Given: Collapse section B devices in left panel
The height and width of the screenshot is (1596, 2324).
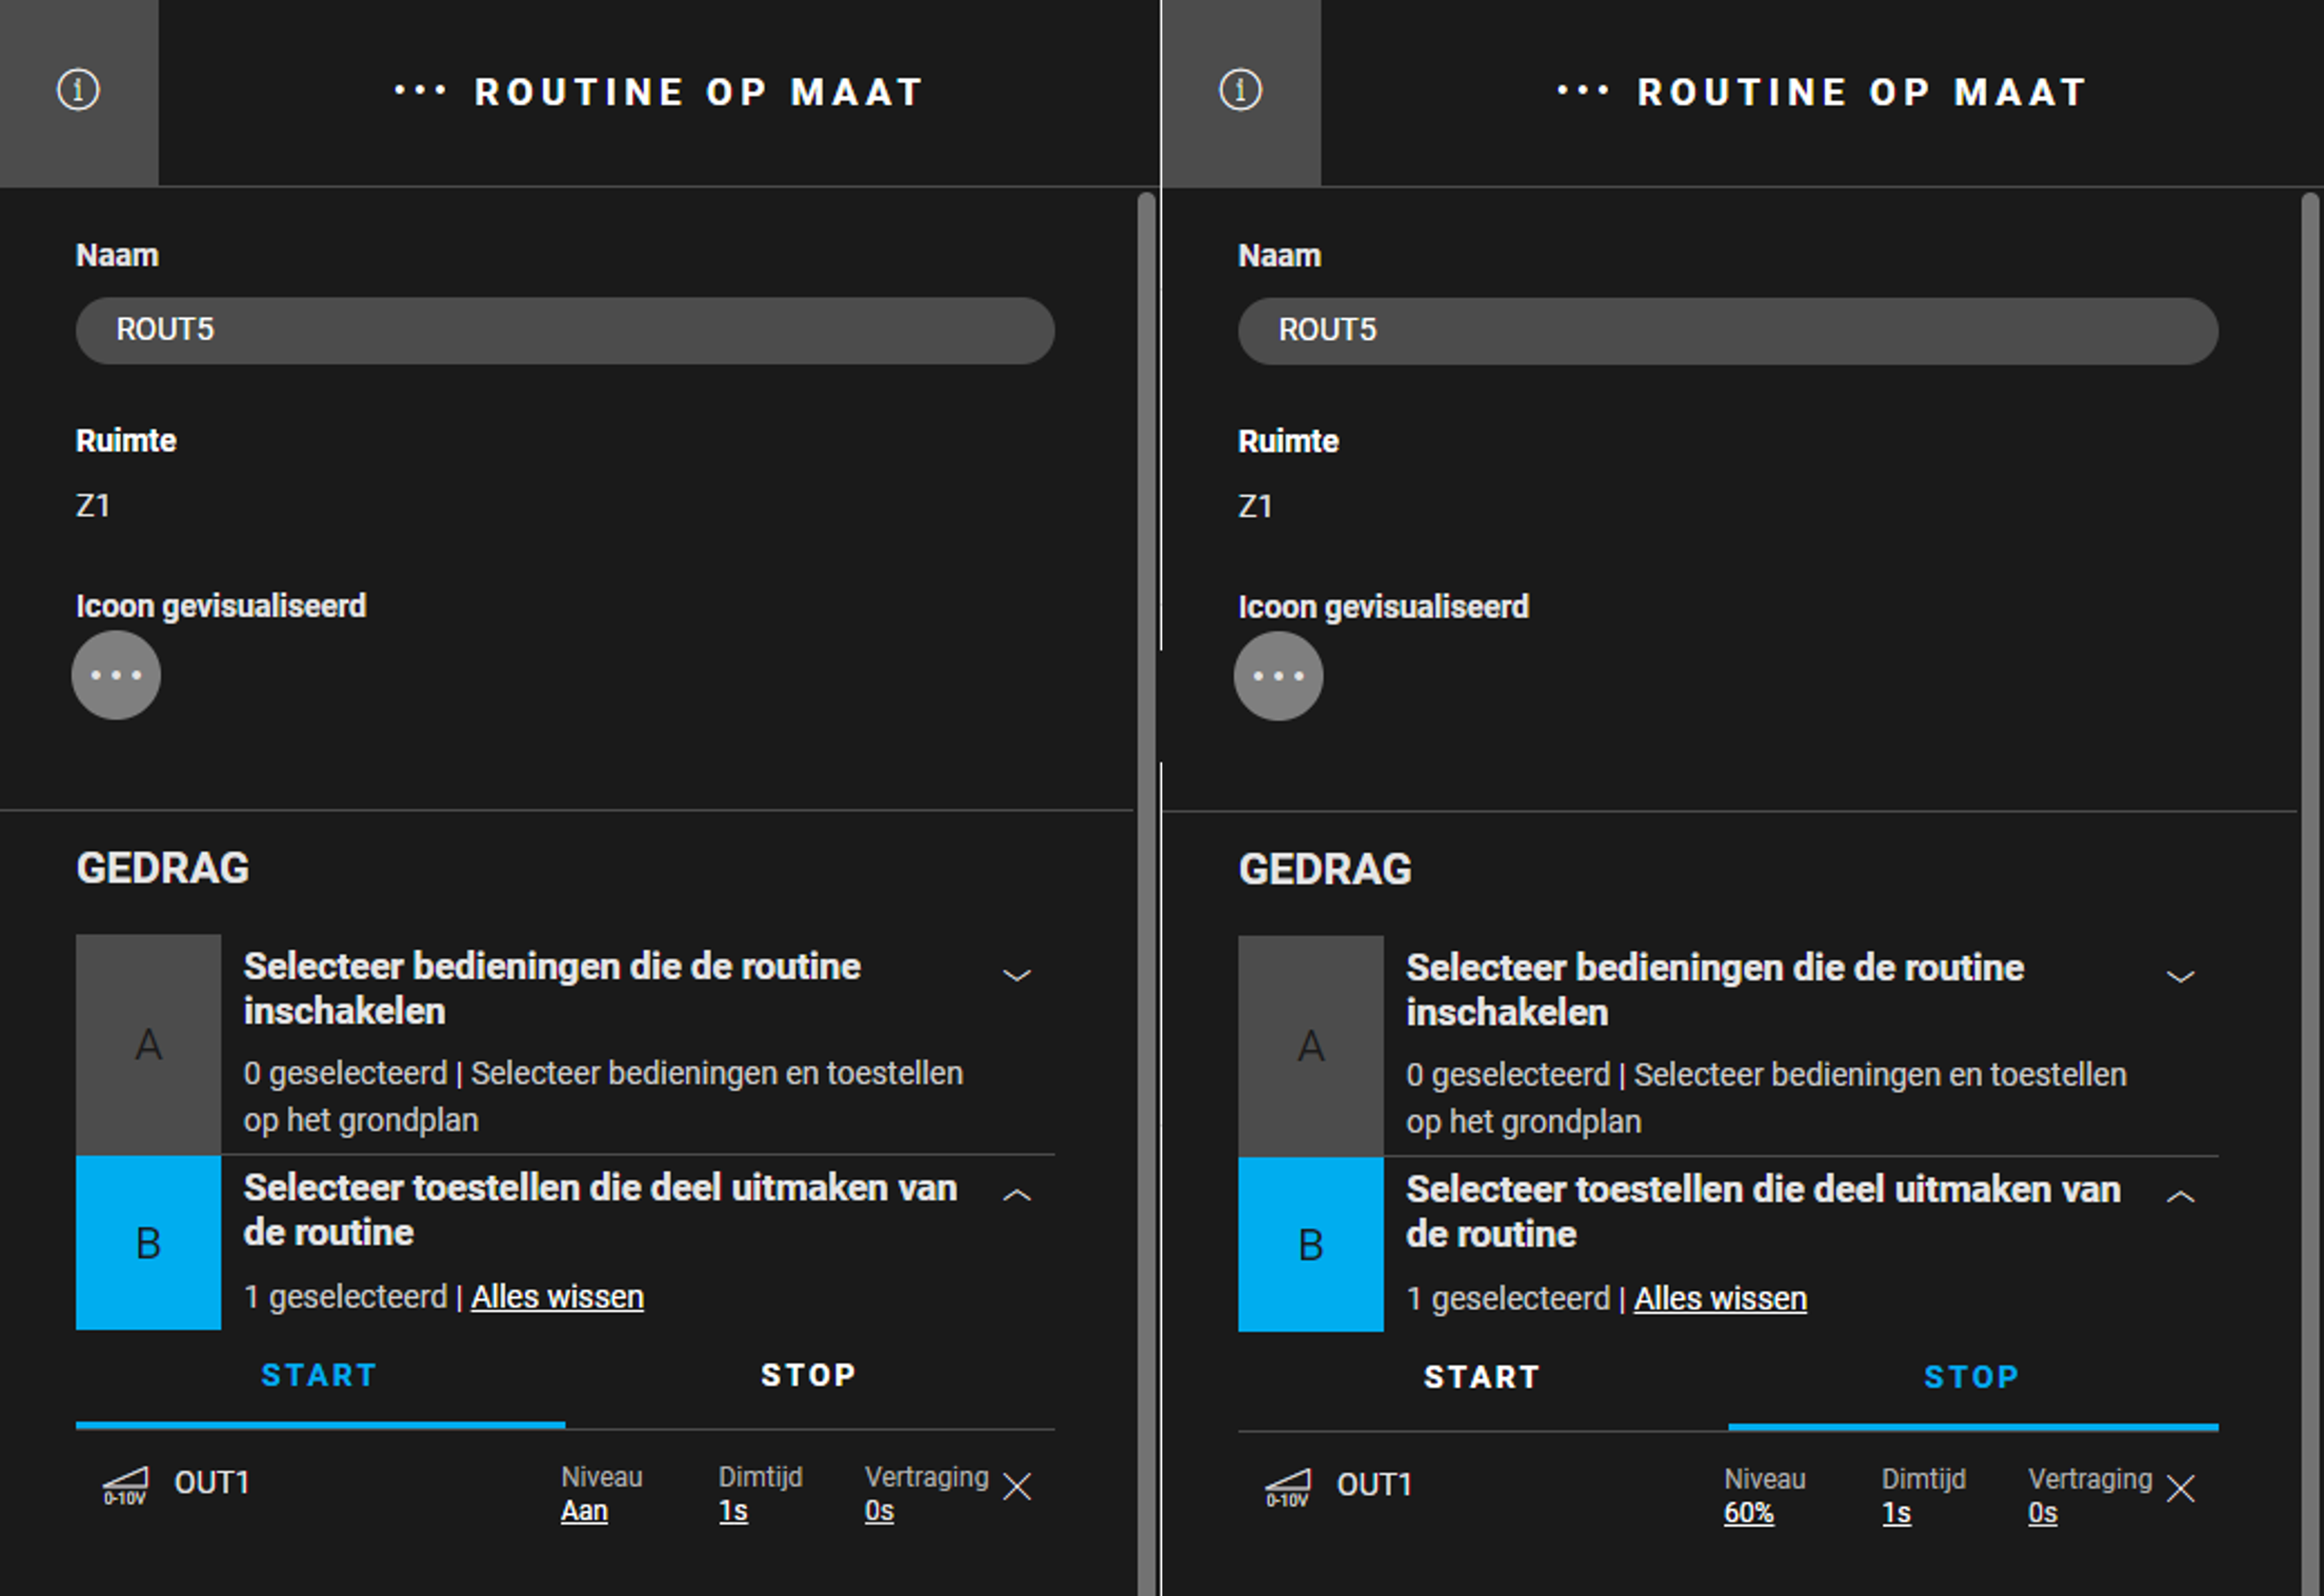Looking at the screenshot, I should pyautogui.click(x=1017, y=1195).
